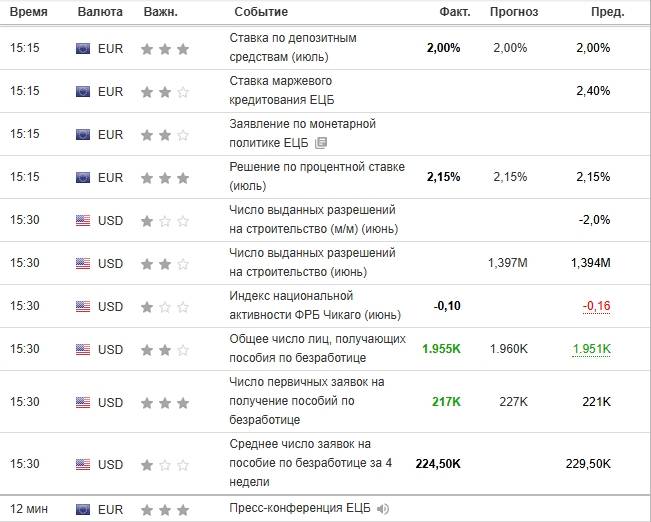651x522 pixels.
Task: Sort by Время column header
Action: 29,12
